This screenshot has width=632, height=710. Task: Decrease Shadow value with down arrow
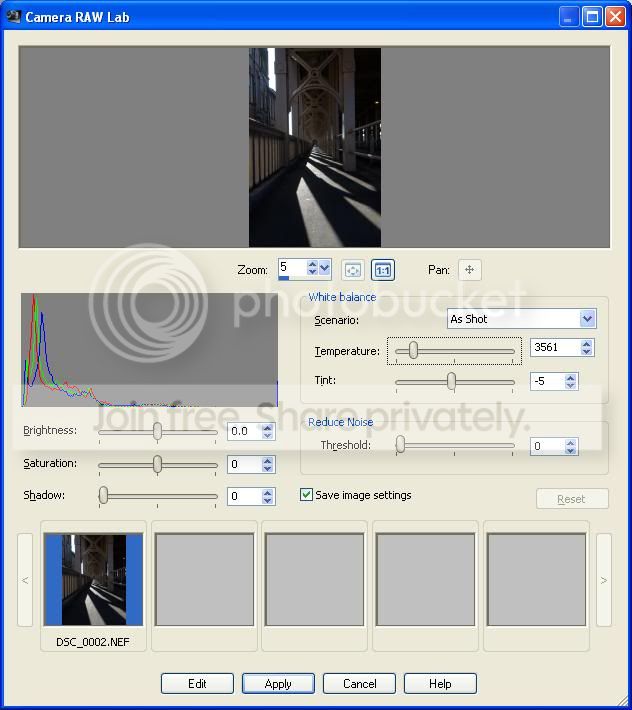[x=268, y=500]
